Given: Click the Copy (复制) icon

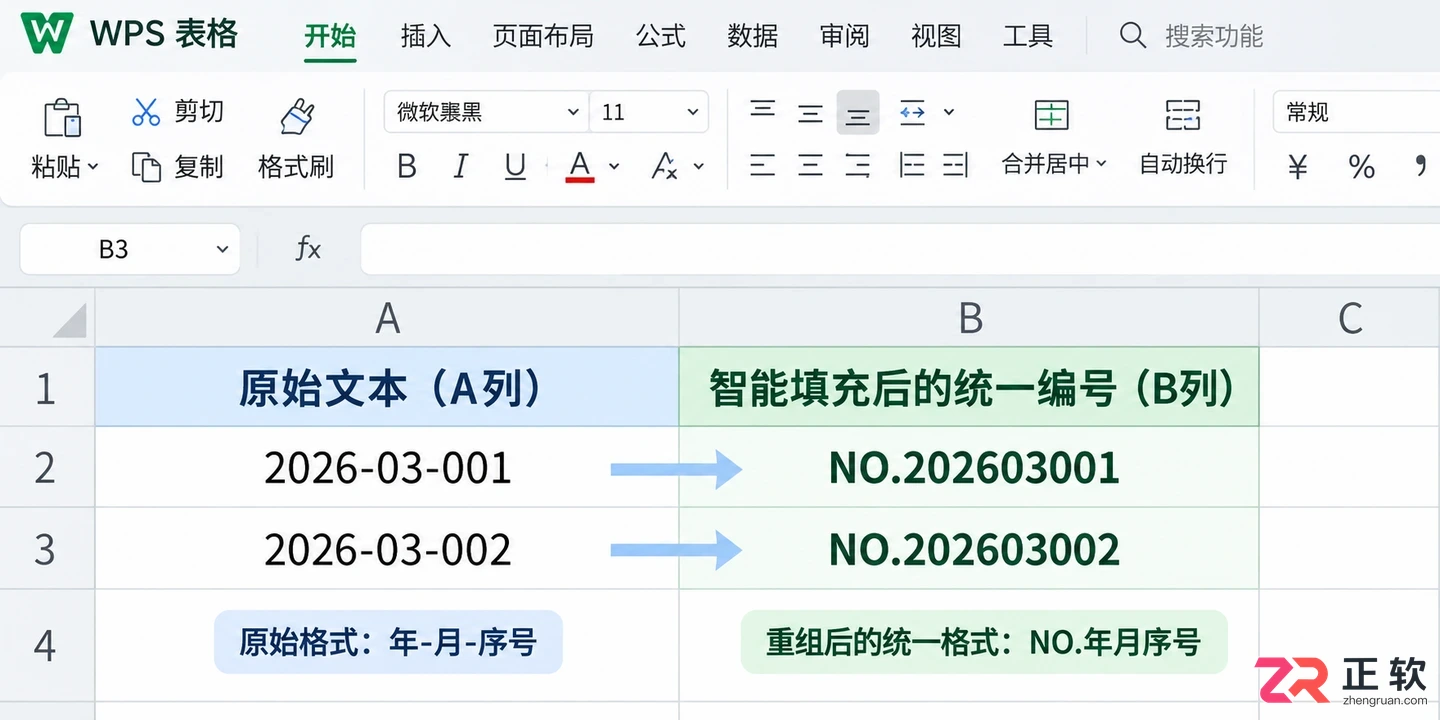Looking at the screenshot, I should tap(146, 167).
